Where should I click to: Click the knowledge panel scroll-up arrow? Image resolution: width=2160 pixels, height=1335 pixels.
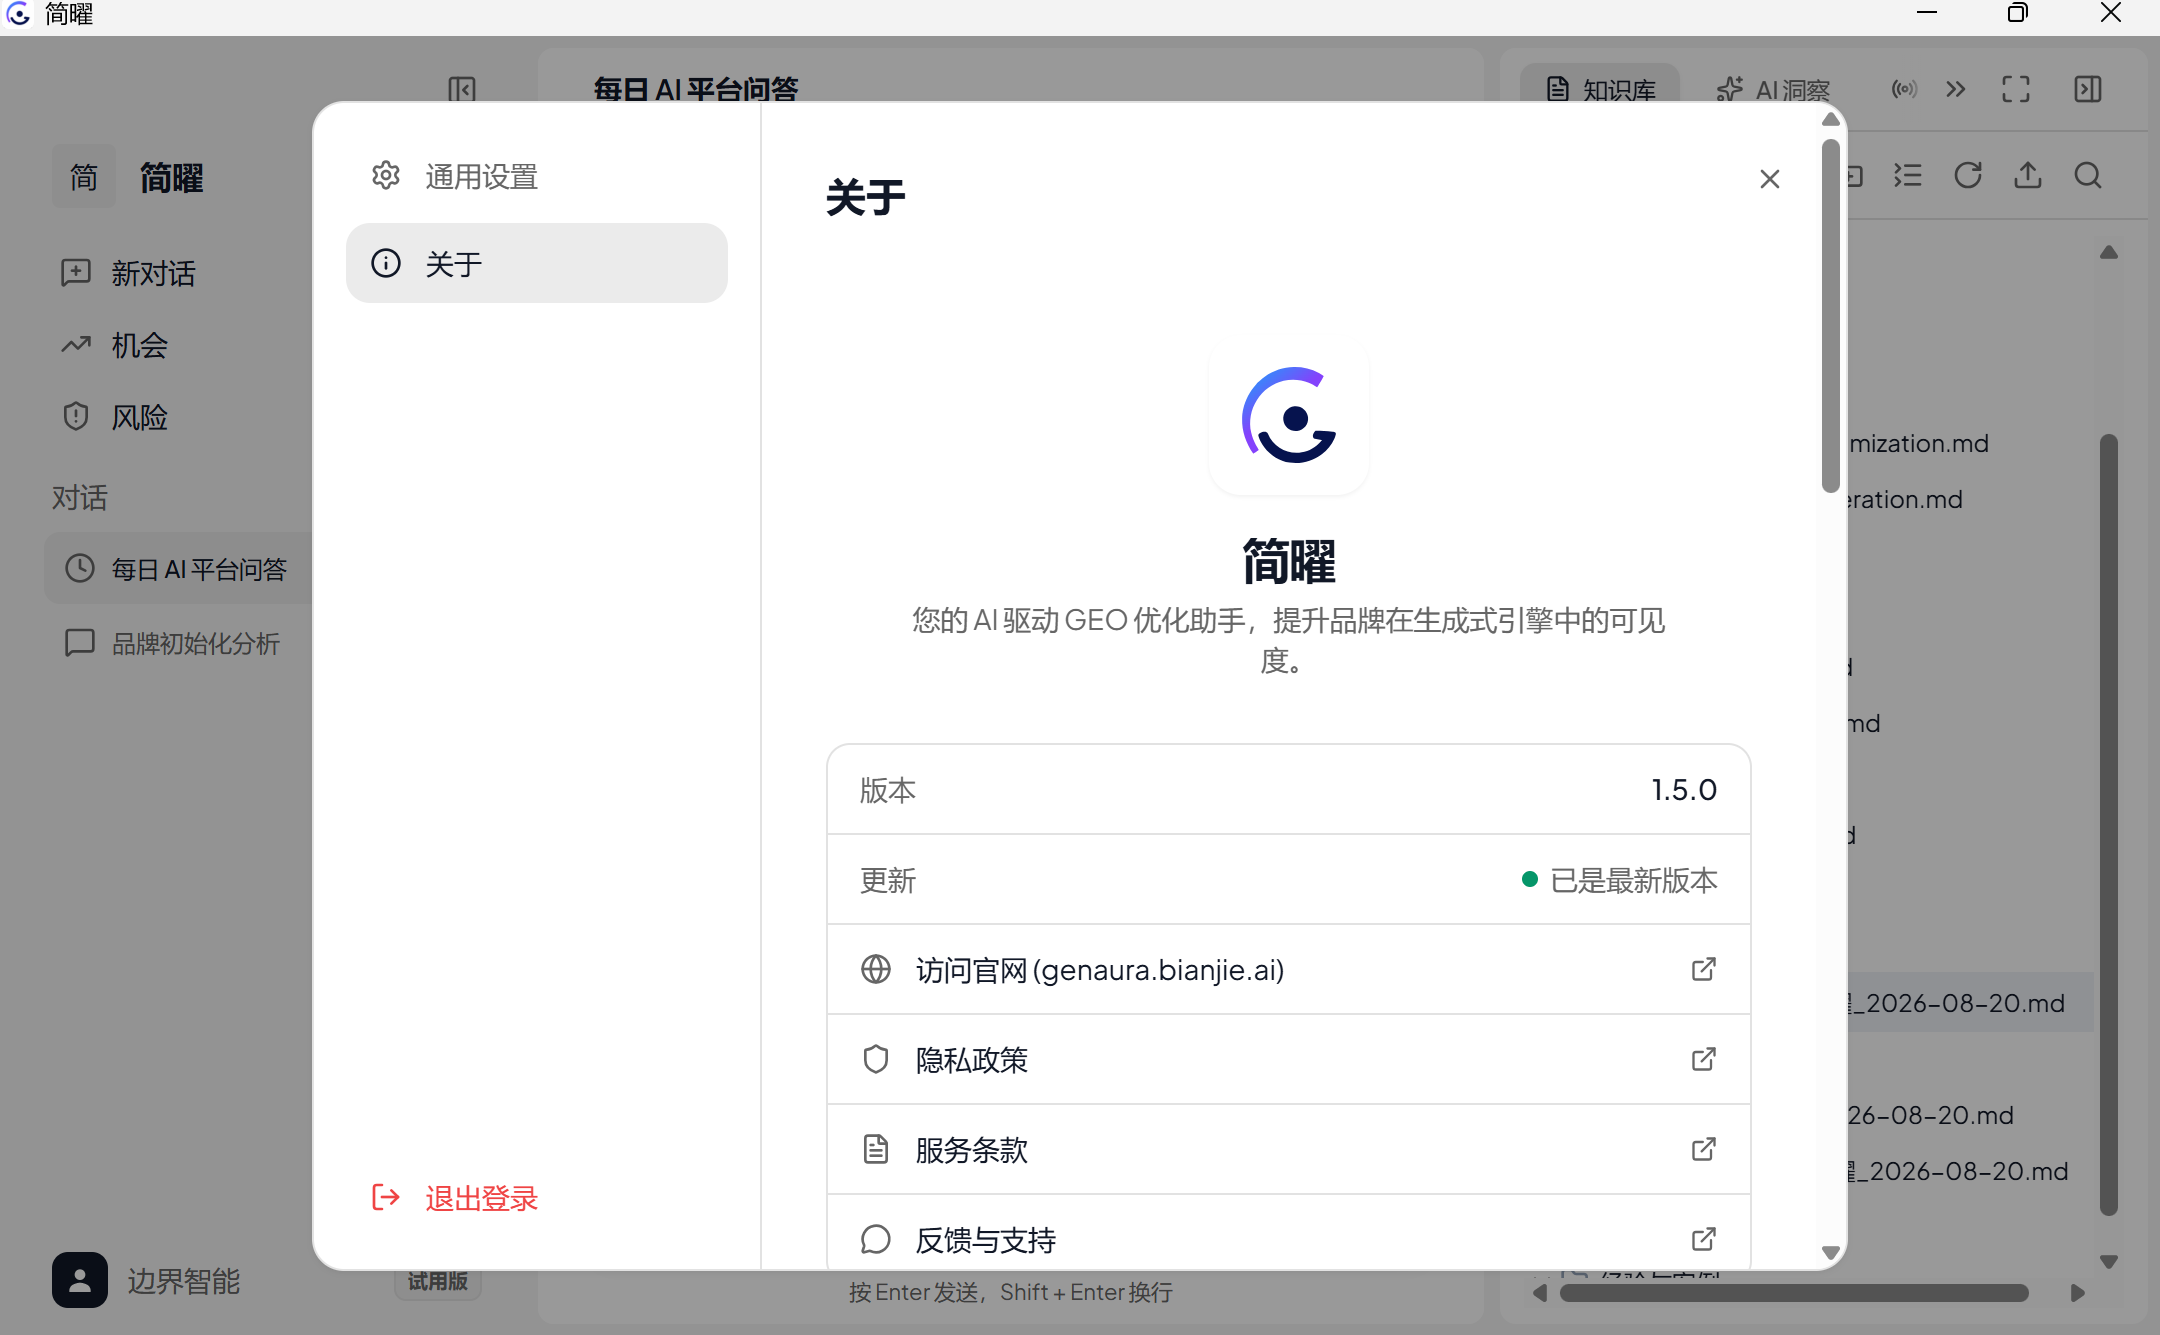(2109, 252)
